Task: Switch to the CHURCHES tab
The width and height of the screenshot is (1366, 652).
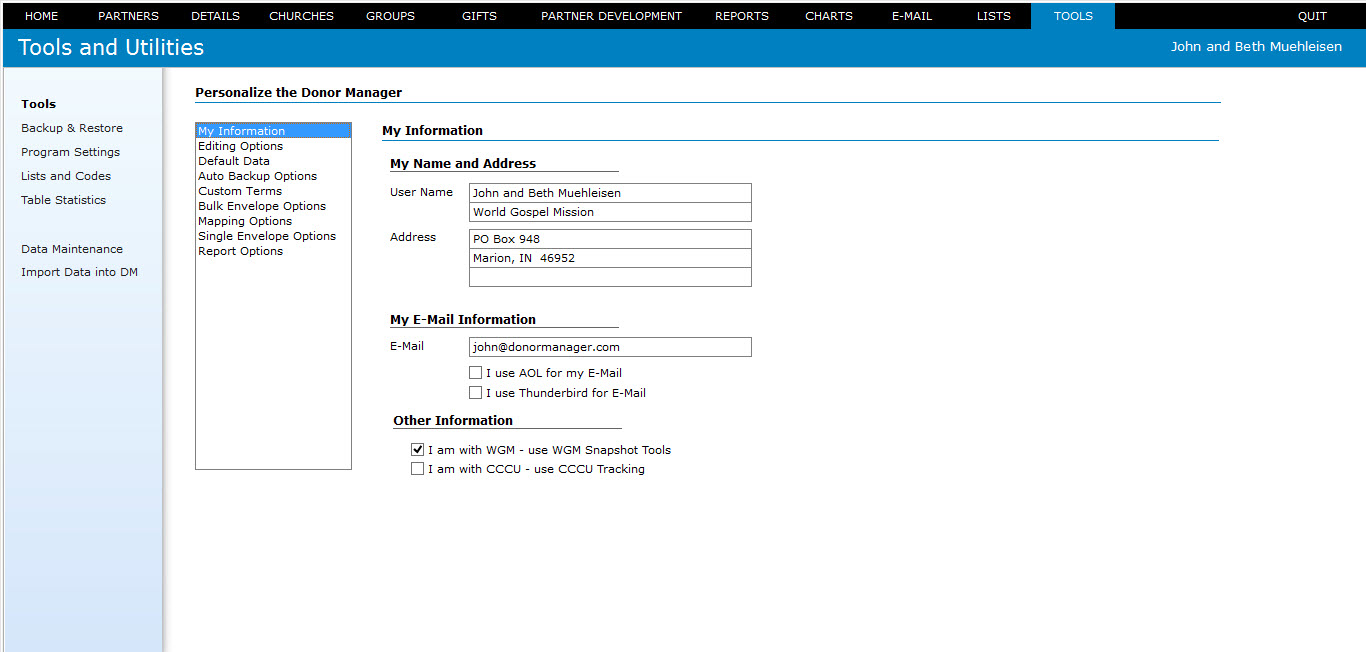Action: click(301, 16)
